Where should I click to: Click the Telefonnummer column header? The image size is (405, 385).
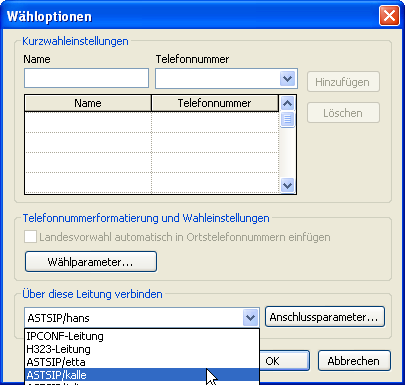pyautogui.click(x=215, y=103)
